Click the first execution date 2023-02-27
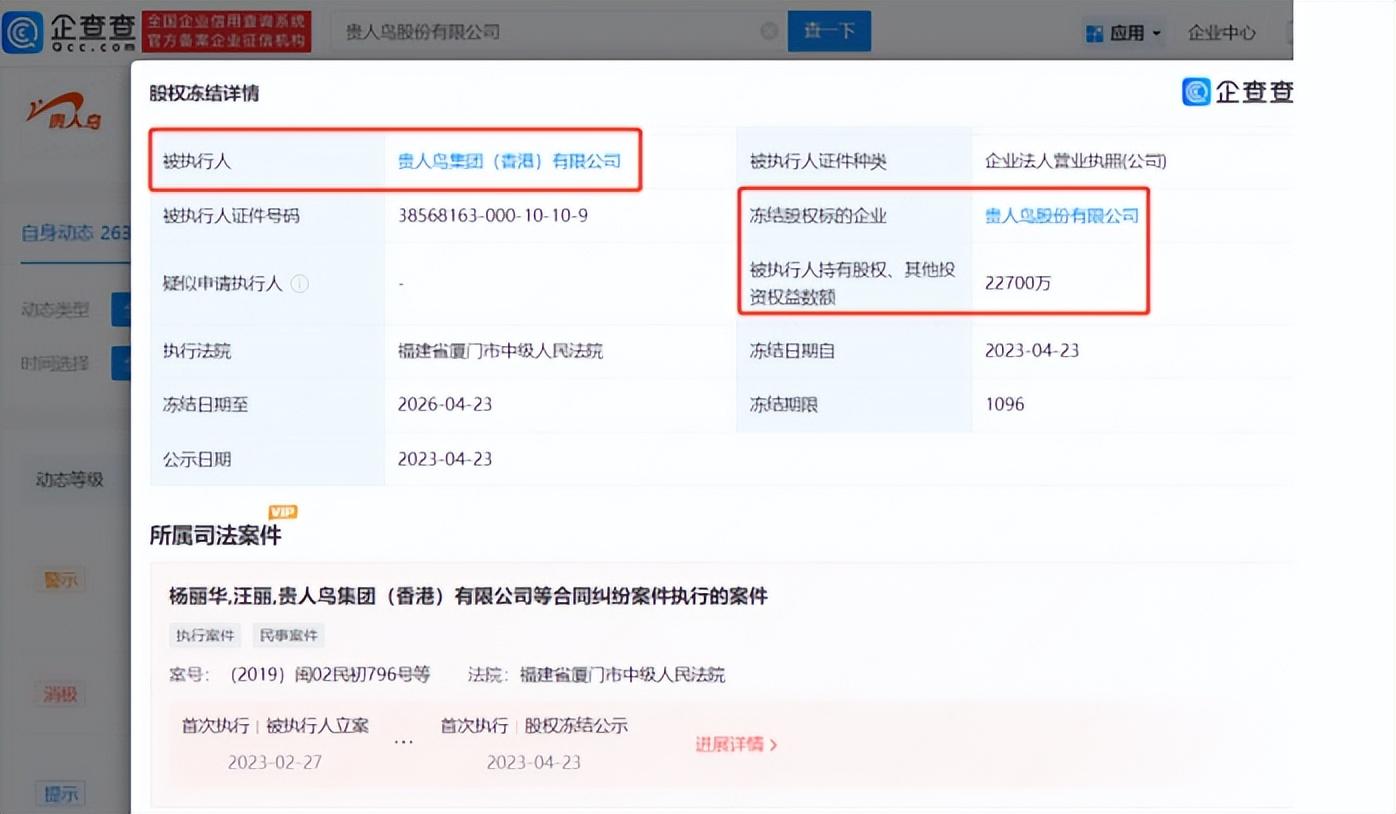The height and width of the screenshot is (814, 1396). pyautogui.click(x=275, y=762)
